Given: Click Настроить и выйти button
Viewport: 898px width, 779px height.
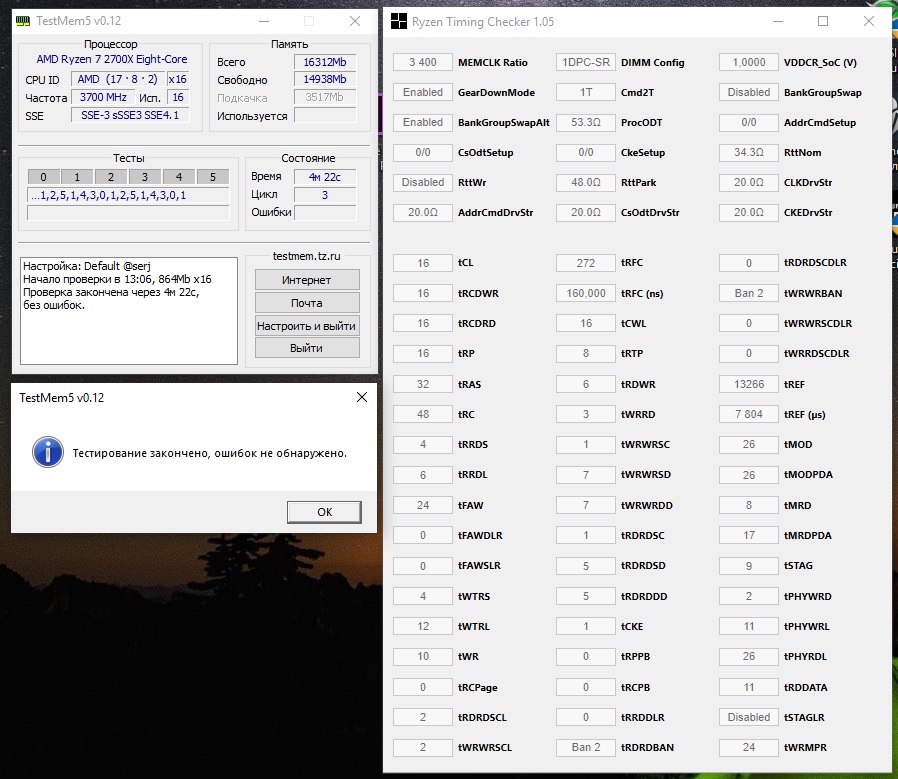Looking at the screenshot, I should [x=307, y=326].
